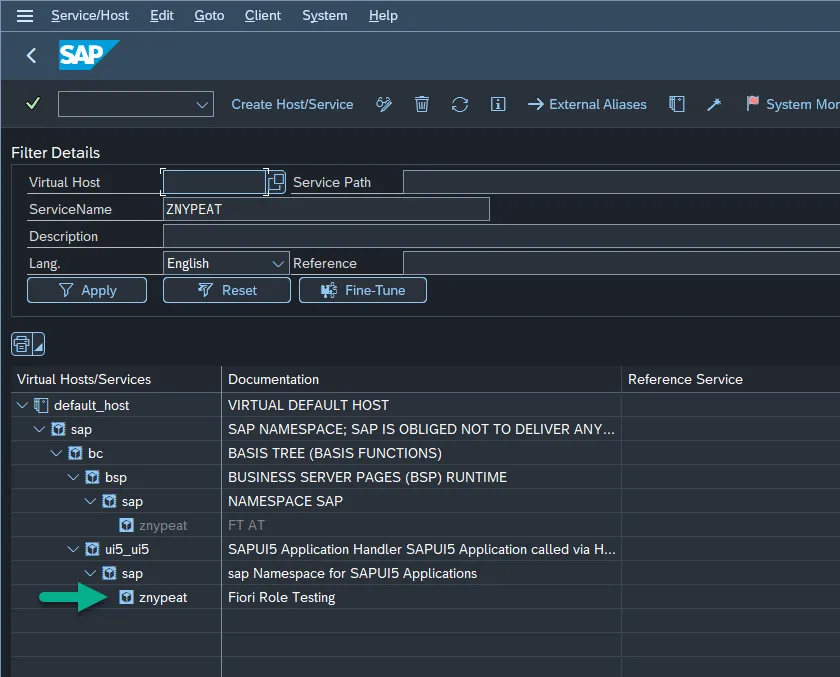The height and width of the screenshot is (677, 840).
Task: Apply the filter
Action: click(x=87, y=290)
